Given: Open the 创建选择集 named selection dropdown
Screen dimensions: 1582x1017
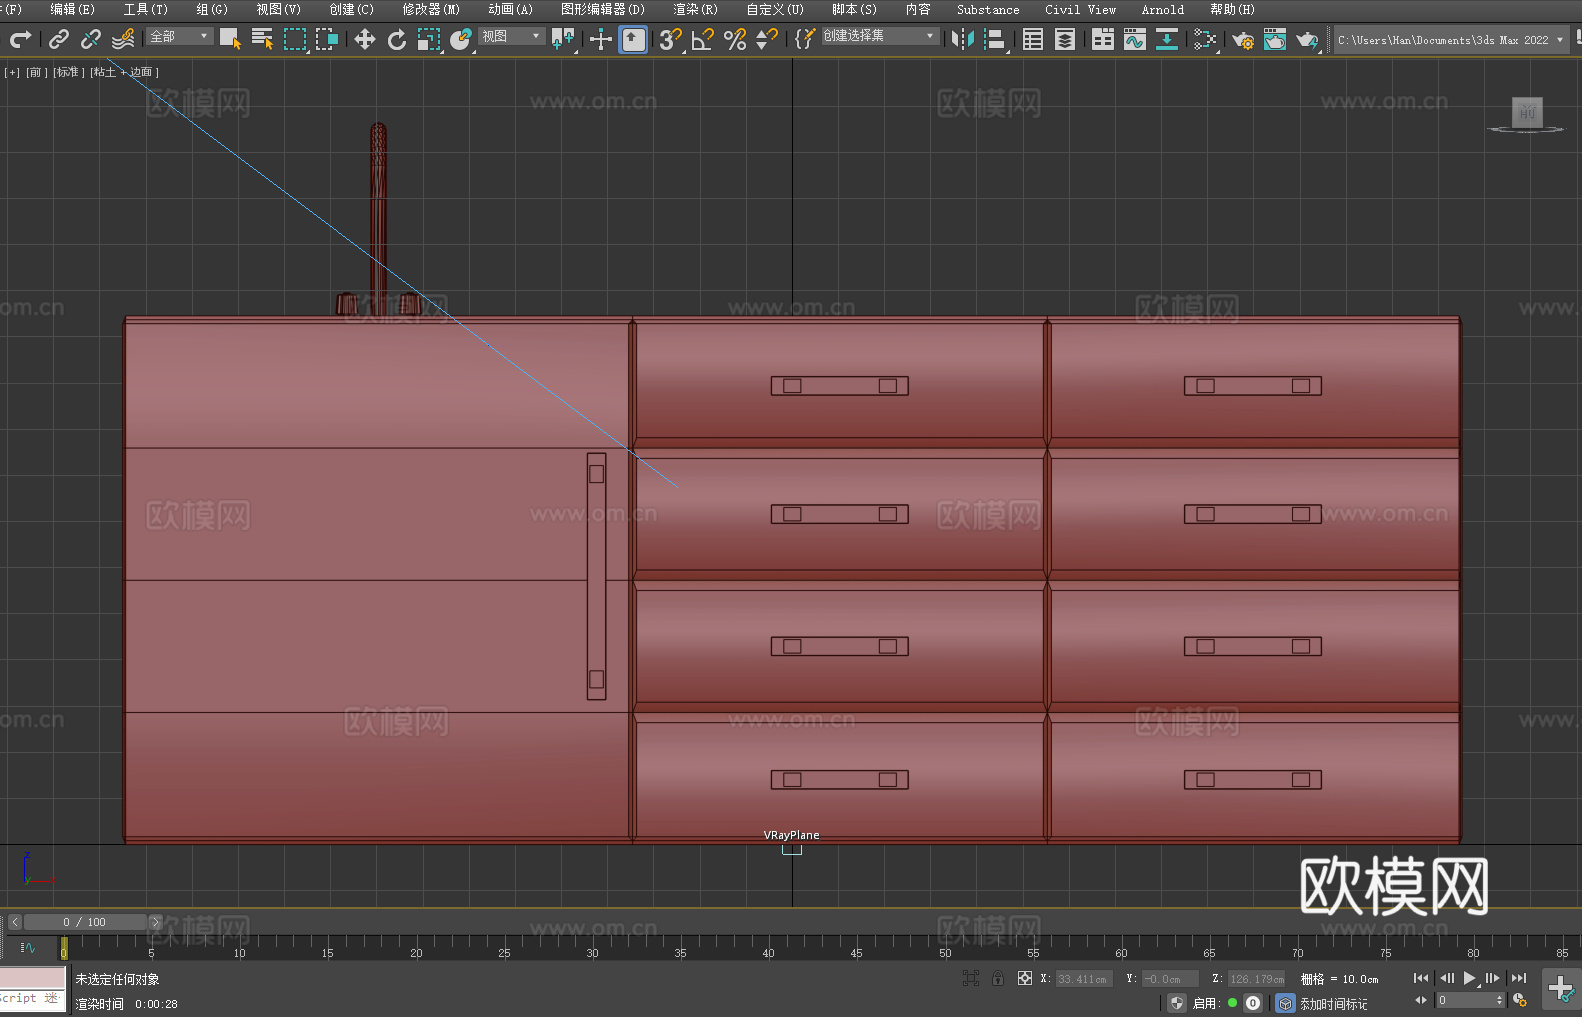Looking at the screenshot, I should 880,36.
